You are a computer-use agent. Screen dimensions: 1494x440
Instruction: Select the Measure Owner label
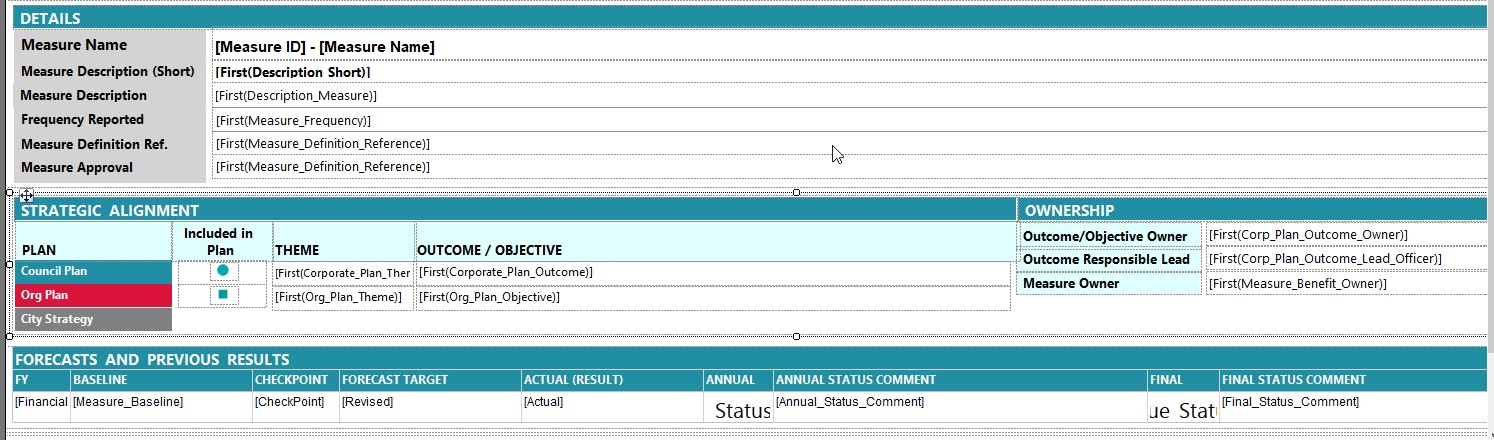point(1110,283)
